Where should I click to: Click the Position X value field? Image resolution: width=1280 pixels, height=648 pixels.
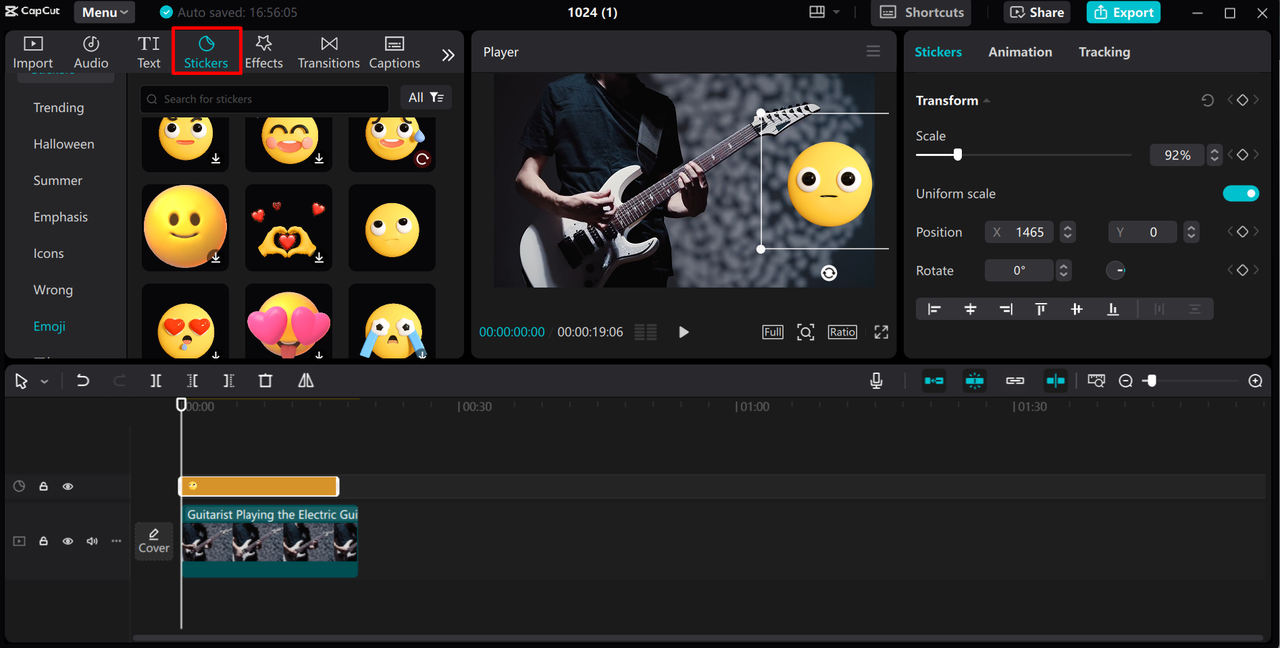click(x=1020, y=232)
